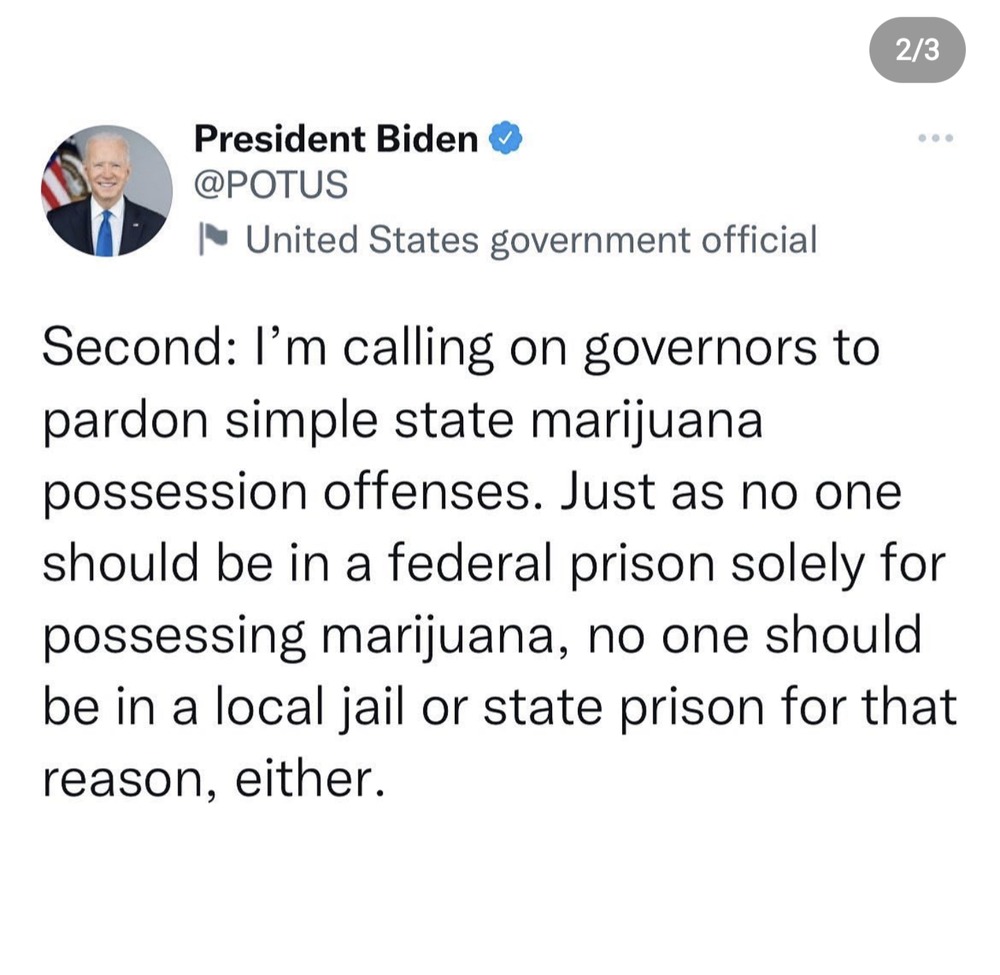Click the United States government official label
The height and width of the screenshot is (975, 1000).
tap(530, 239)
